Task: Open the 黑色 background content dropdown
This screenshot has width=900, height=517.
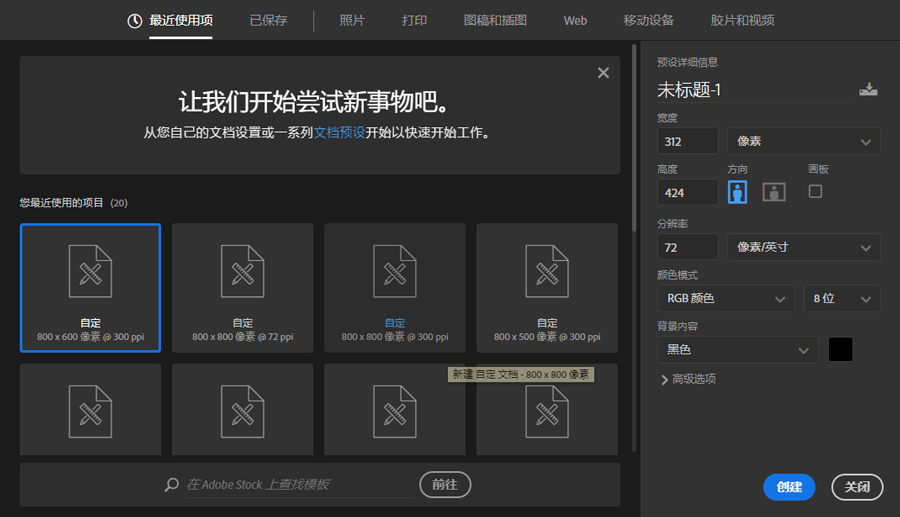Action: [x=737, y=349]
